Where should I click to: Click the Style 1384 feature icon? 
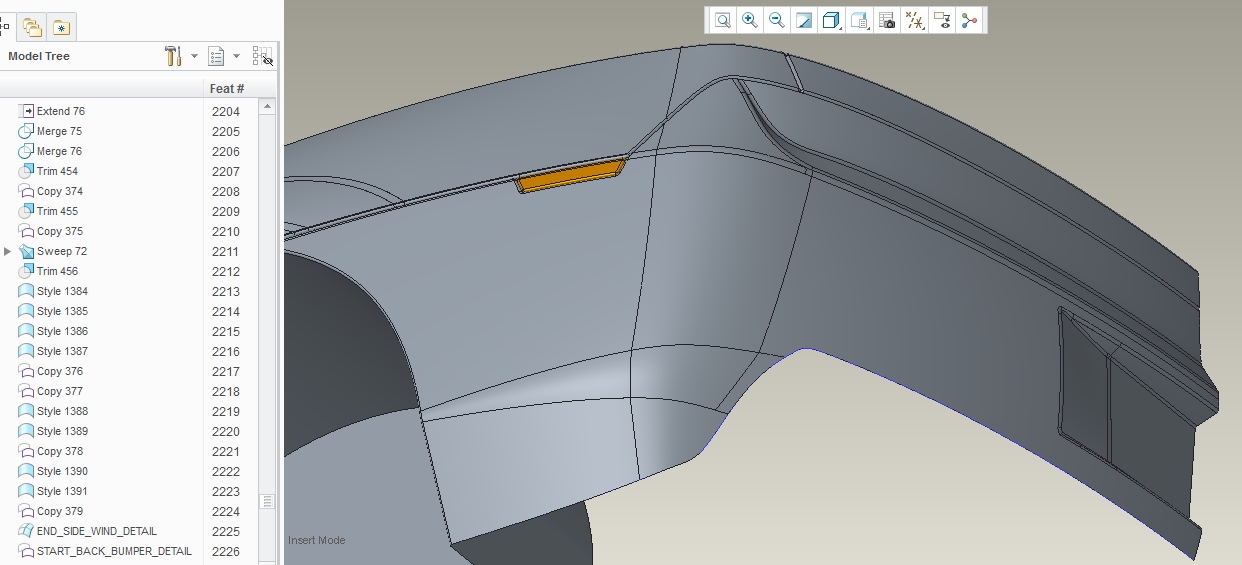coord(26,291)
